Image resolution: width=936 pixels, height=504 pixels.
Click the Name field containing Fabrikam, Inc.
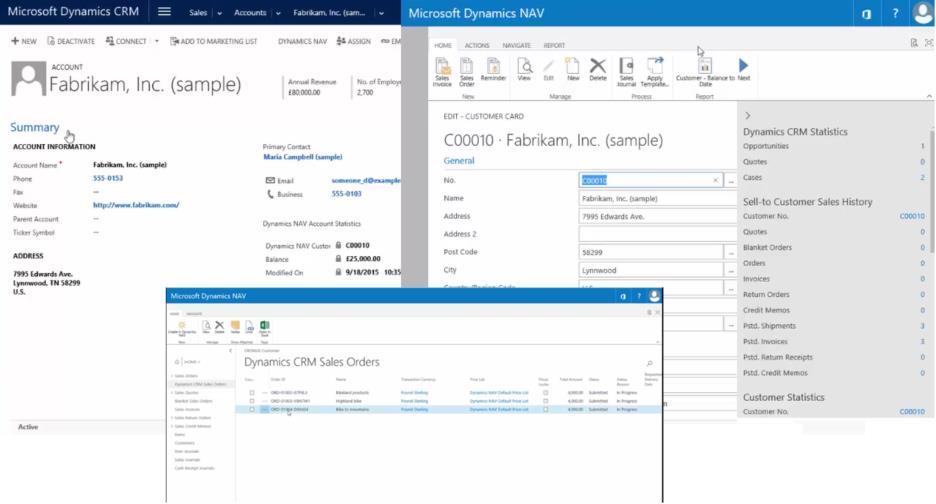657,198
